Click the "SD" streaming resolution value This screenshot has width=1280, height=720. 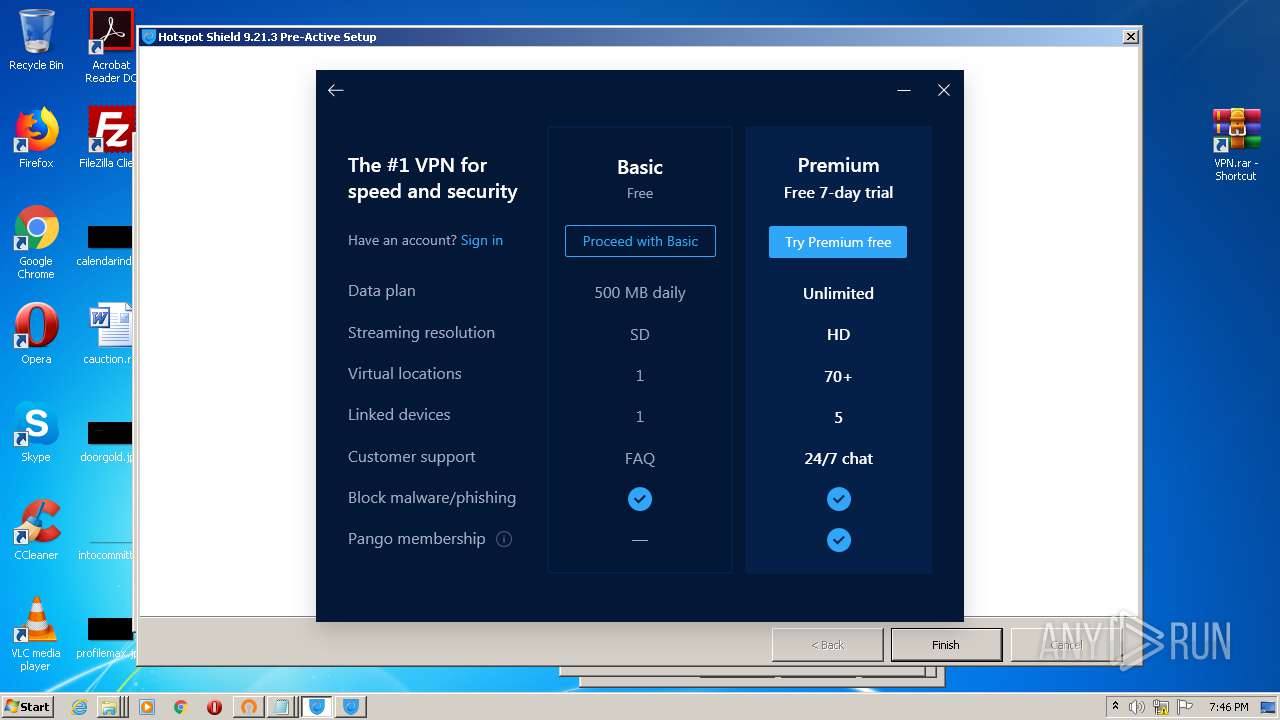click(x=640, y=335)
